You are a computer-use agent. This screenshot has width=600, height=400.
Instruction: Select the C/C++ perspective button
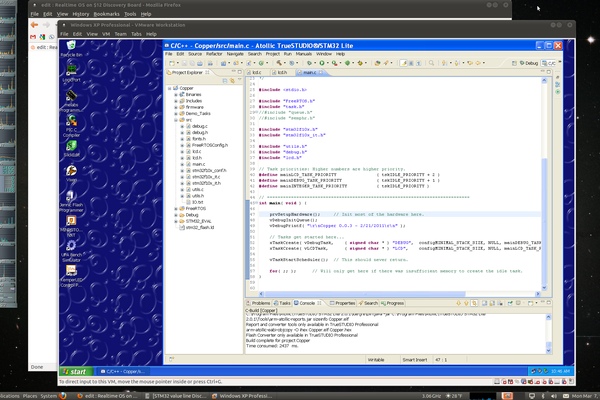click(549, 63)
